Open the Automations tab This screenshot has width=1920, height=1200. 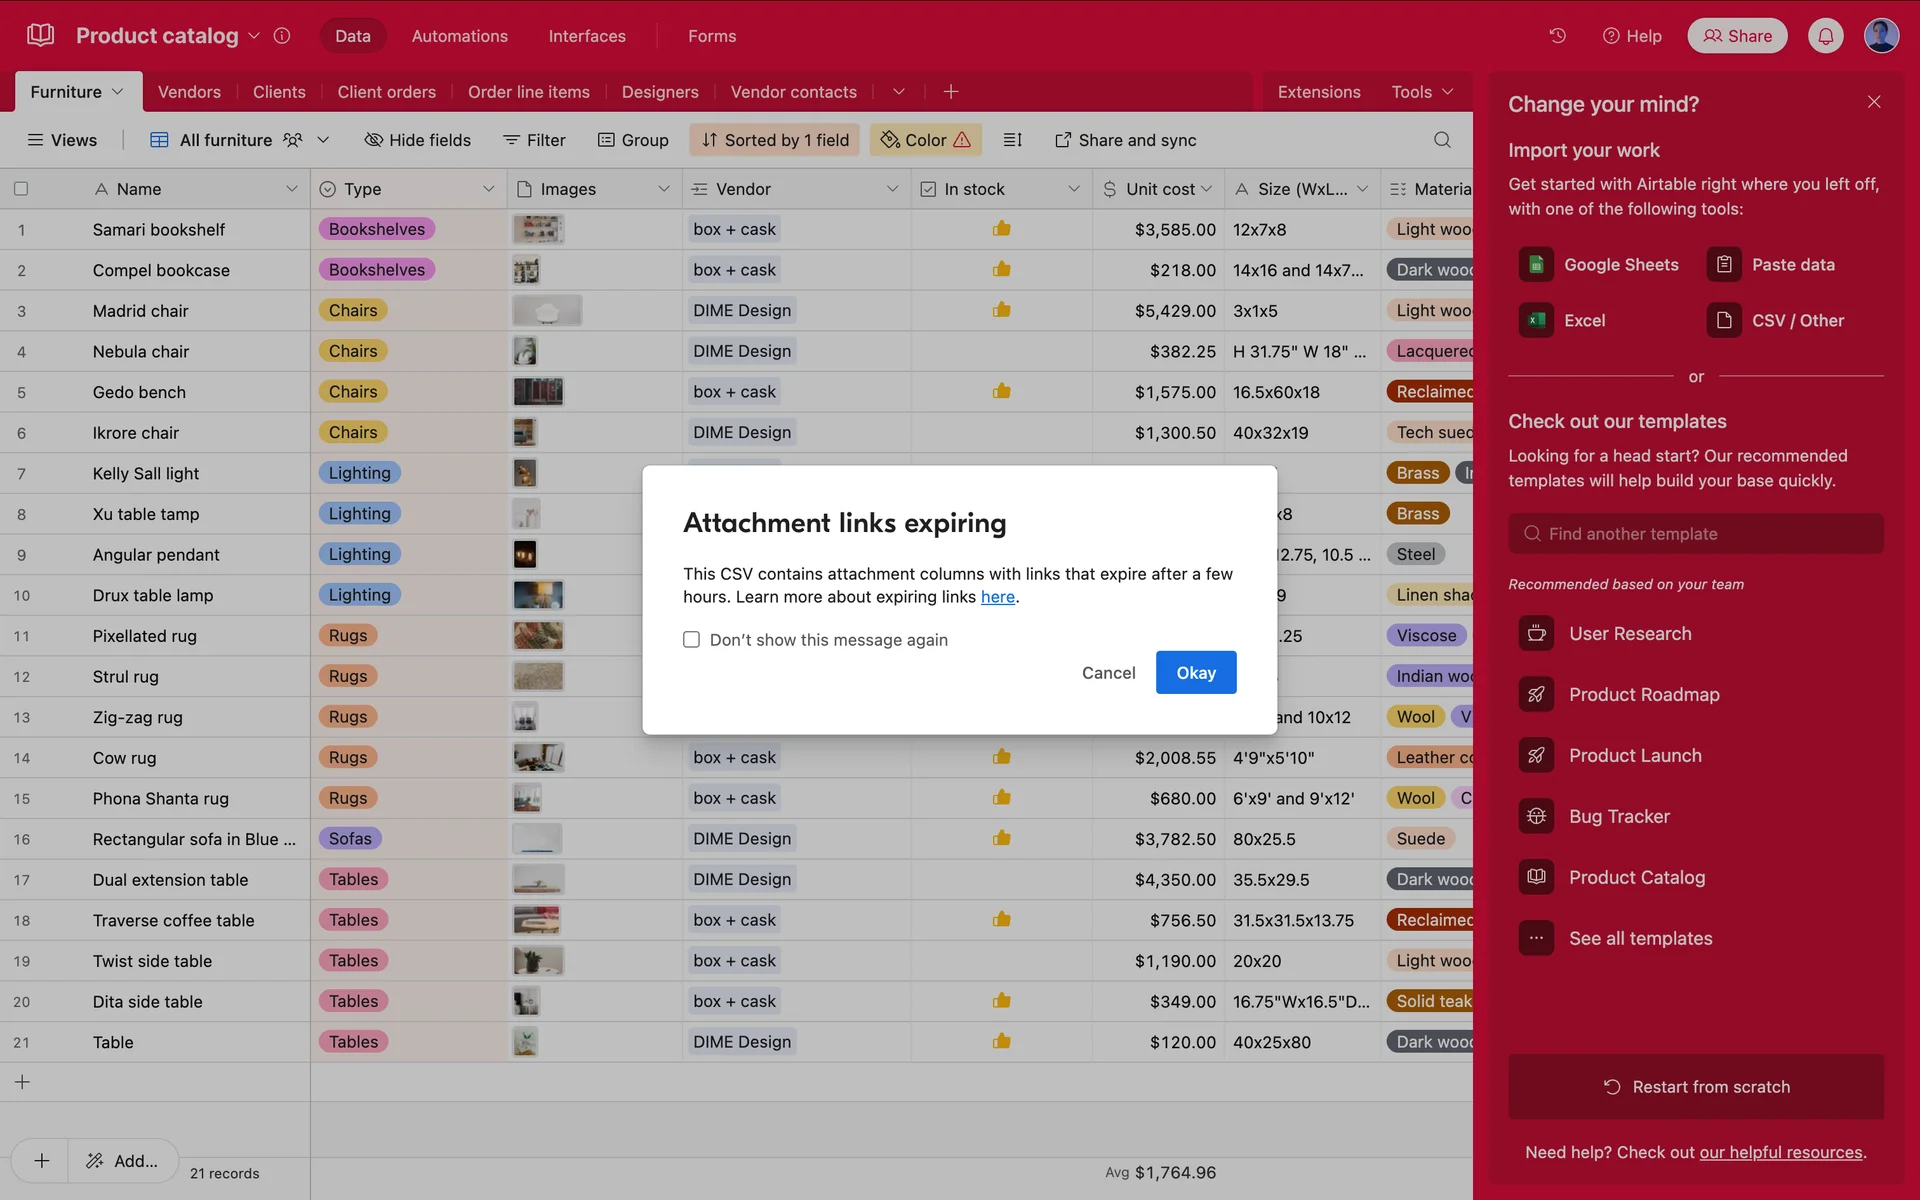[x=459, y=36]
